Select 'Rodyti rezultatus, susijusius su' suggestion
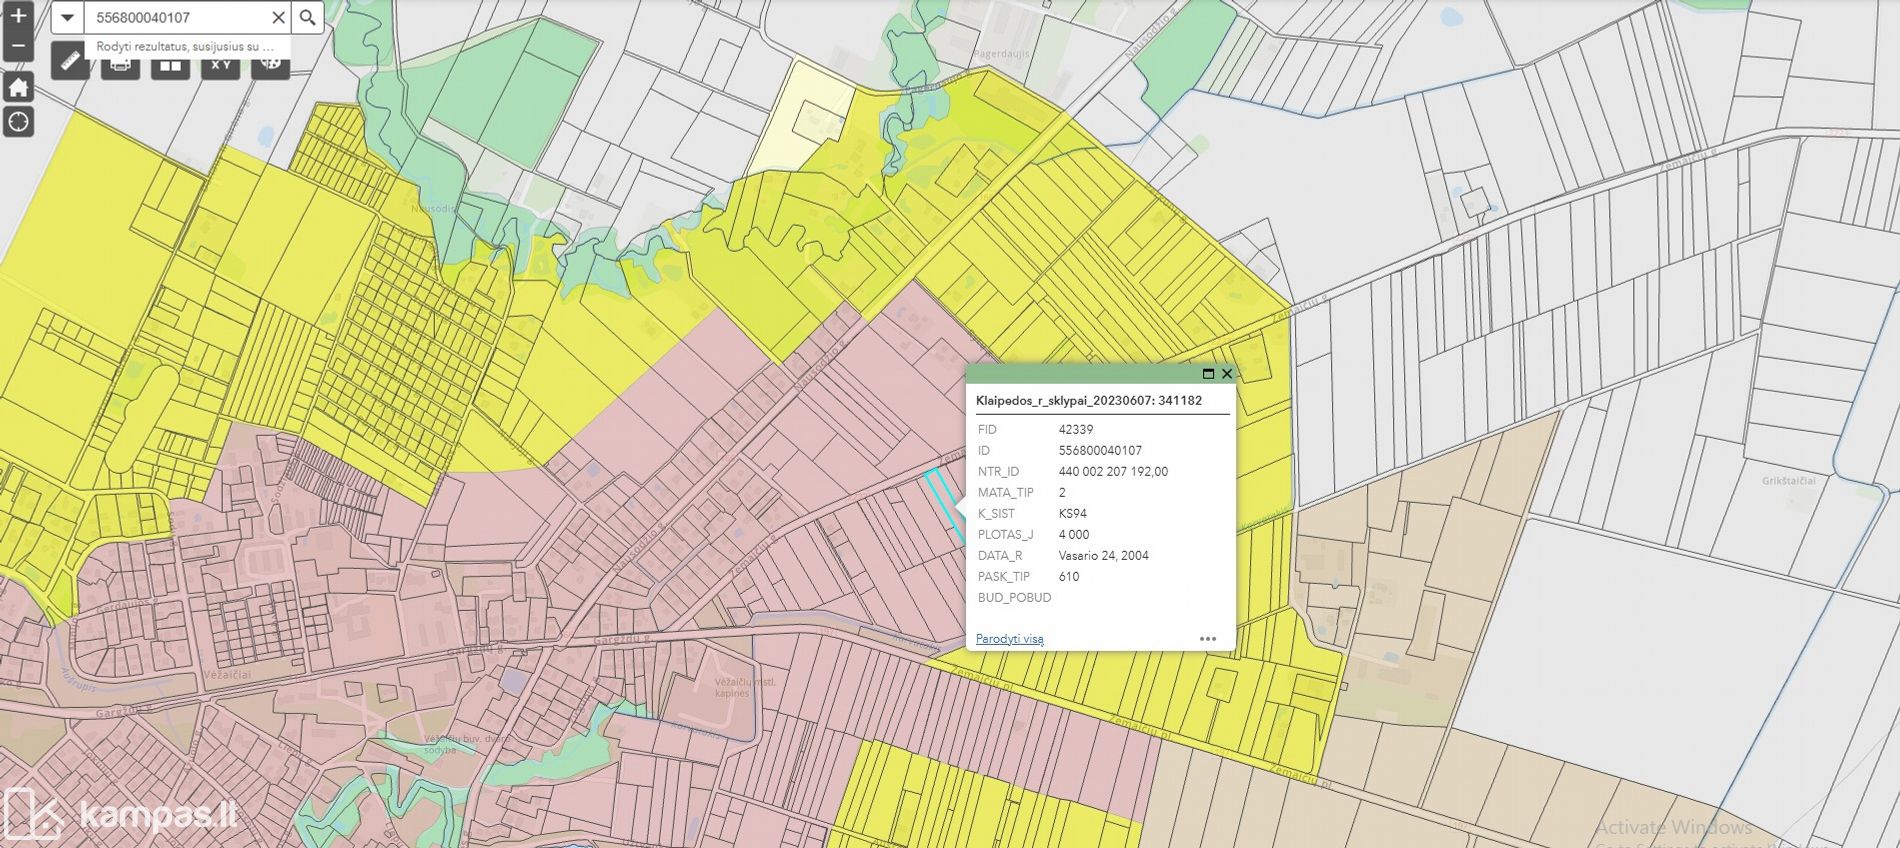 point(185,47)
